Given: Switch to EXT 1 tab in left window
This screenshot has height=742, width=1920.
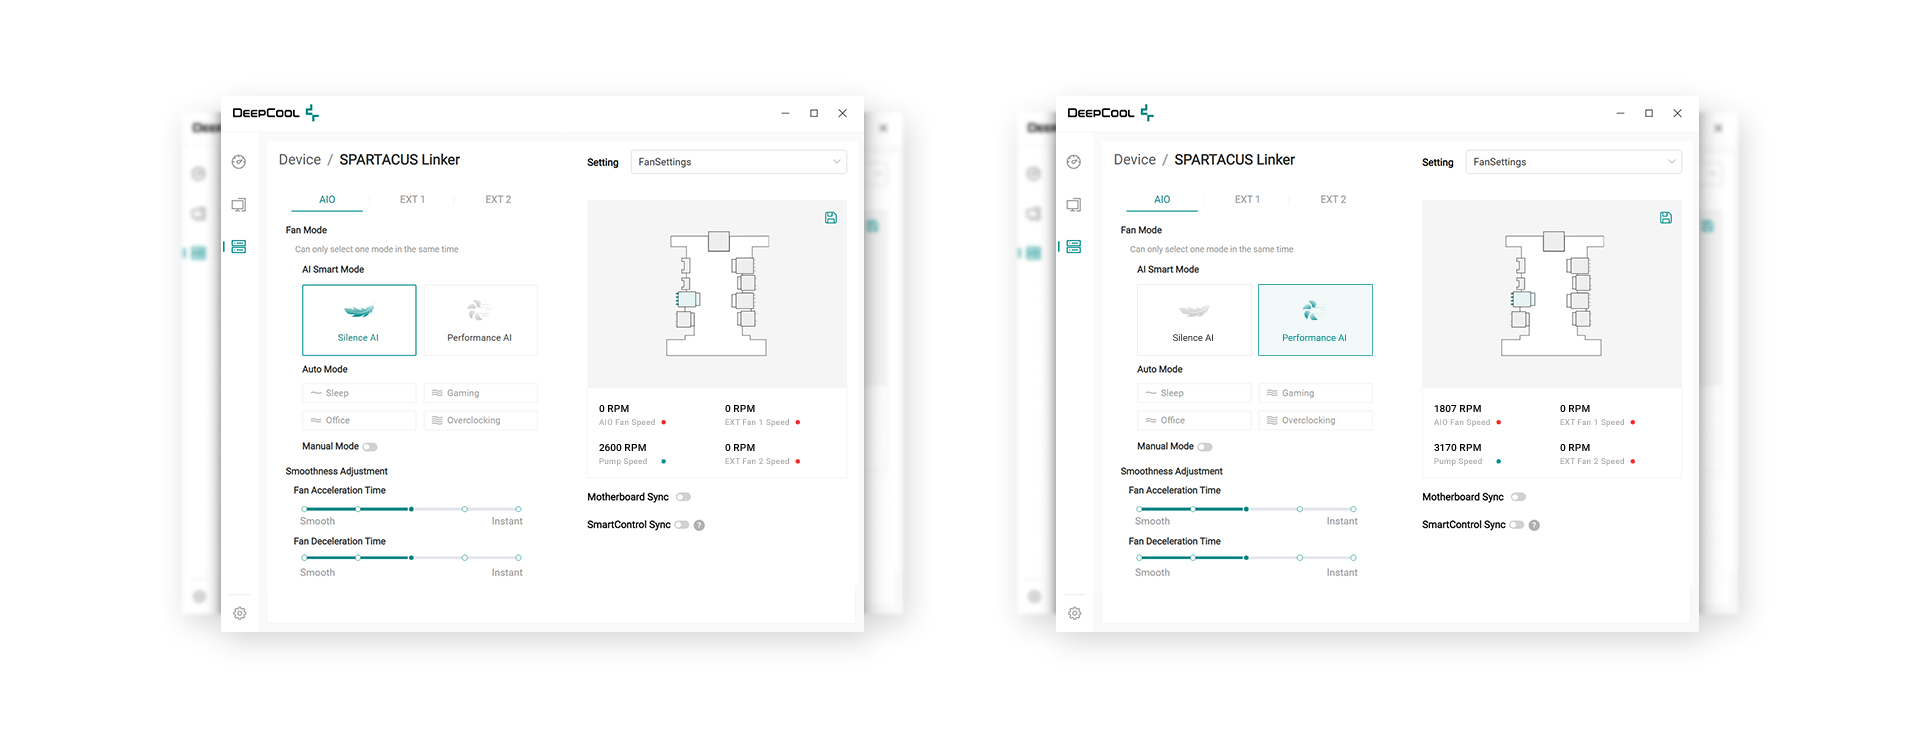Looking at the screenshot, I should coord(412,200).
